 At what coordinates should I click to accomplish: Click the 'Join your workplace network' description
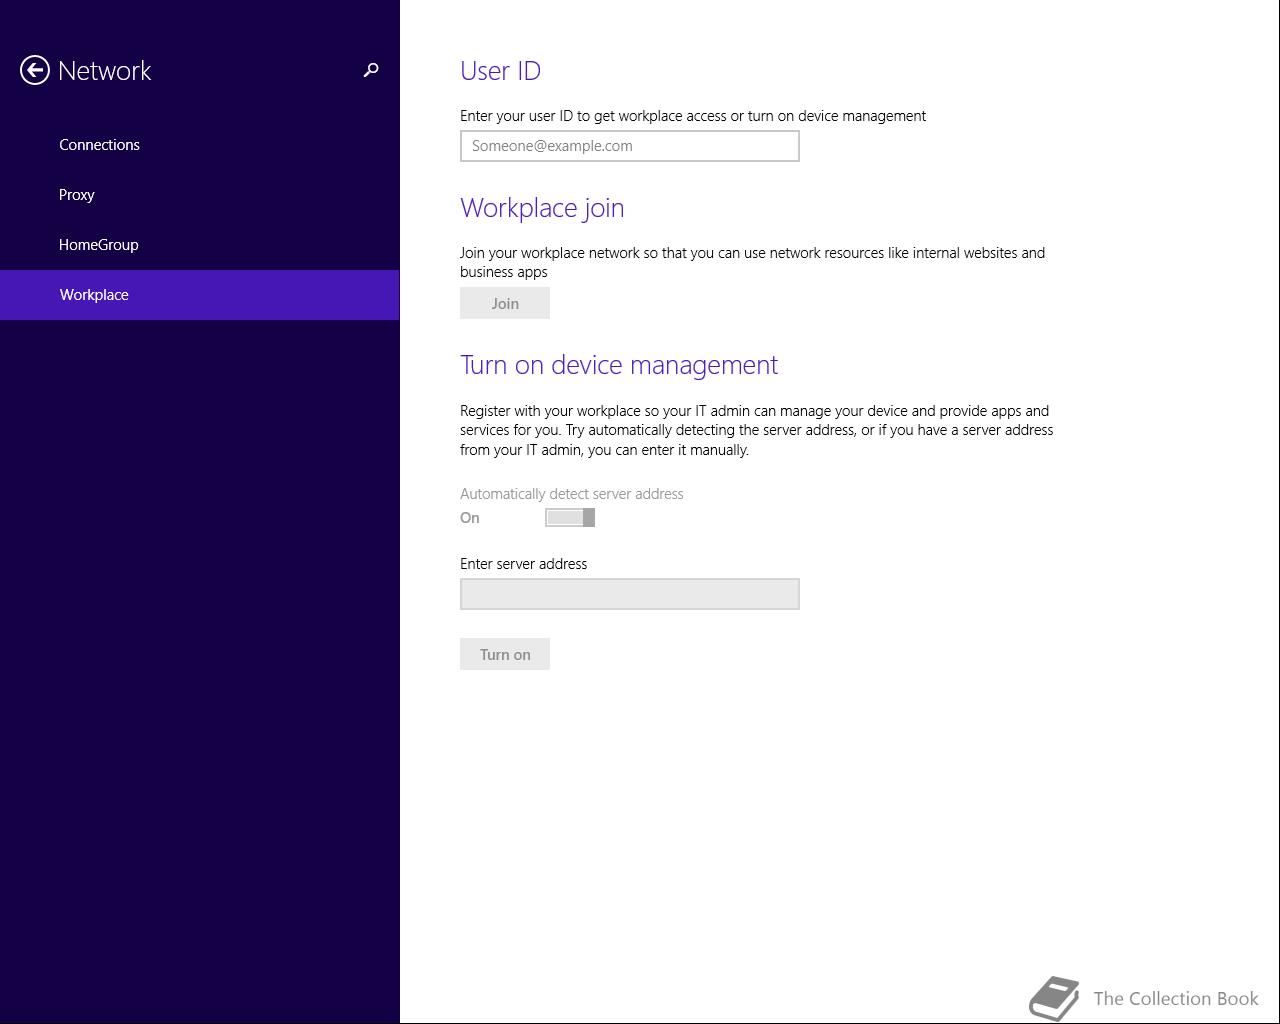752,262
